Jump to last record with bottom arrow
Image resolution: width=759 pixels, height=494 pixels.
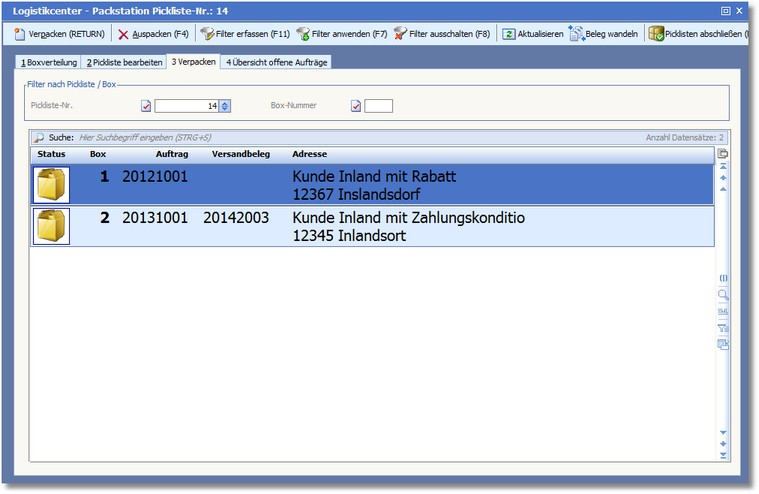tap(723, 455)
